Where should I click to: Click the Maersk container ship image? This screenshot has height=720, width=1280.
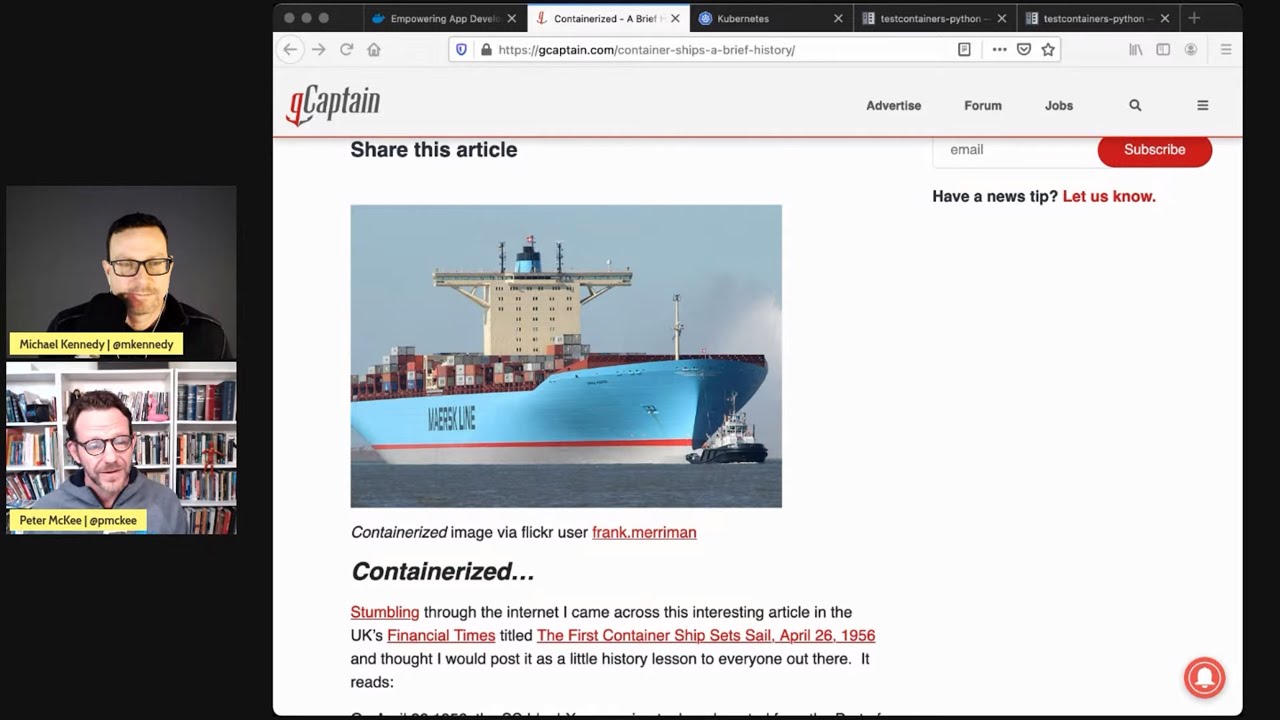[x=566, y=356]
